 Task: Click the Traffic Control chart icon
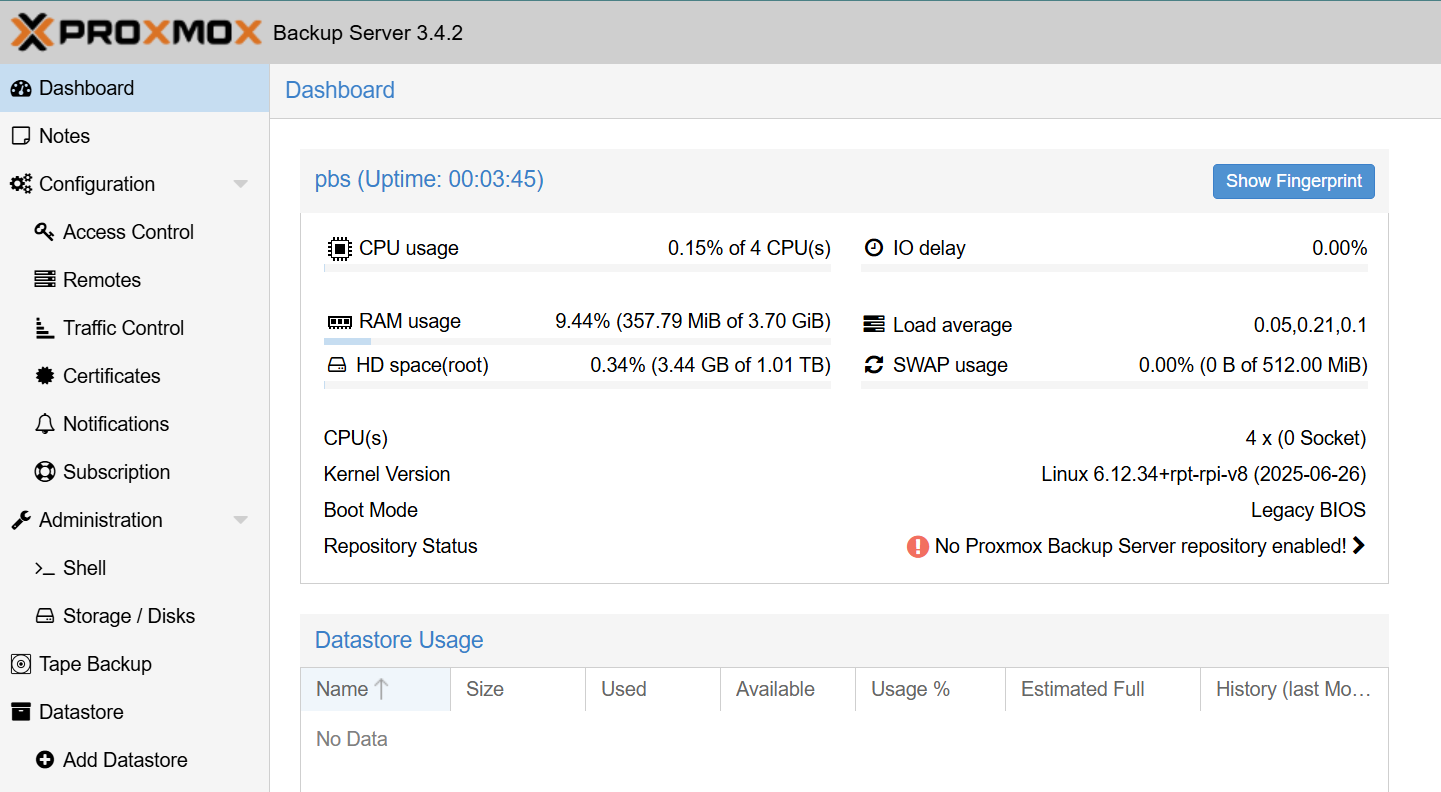point(44,328)
